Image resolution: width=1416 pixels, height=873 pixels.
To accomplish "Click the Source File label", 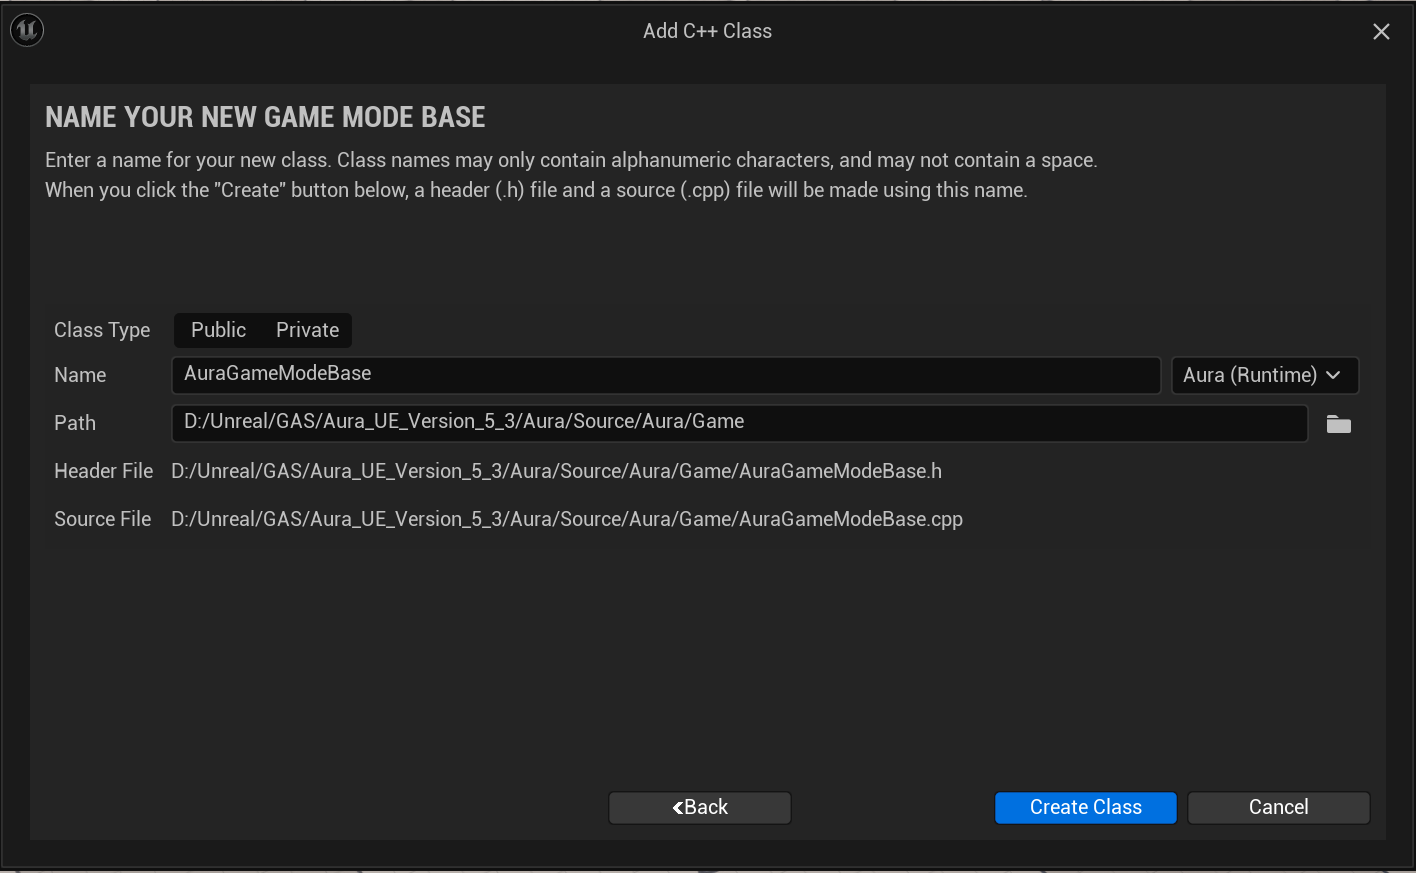I will click(102, 519).
